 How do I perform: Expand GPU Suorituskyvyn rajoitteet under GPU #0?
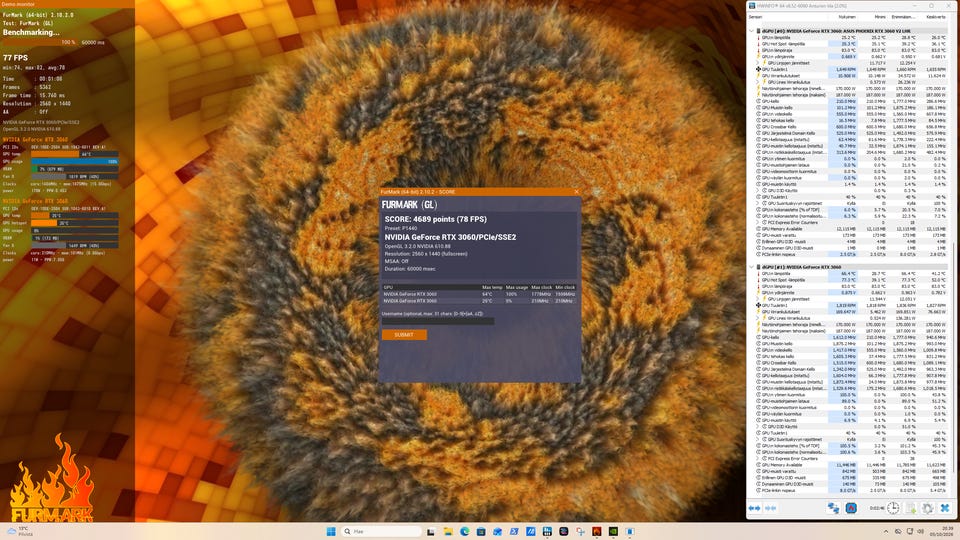pyautogui.click(x=759, y=203)
